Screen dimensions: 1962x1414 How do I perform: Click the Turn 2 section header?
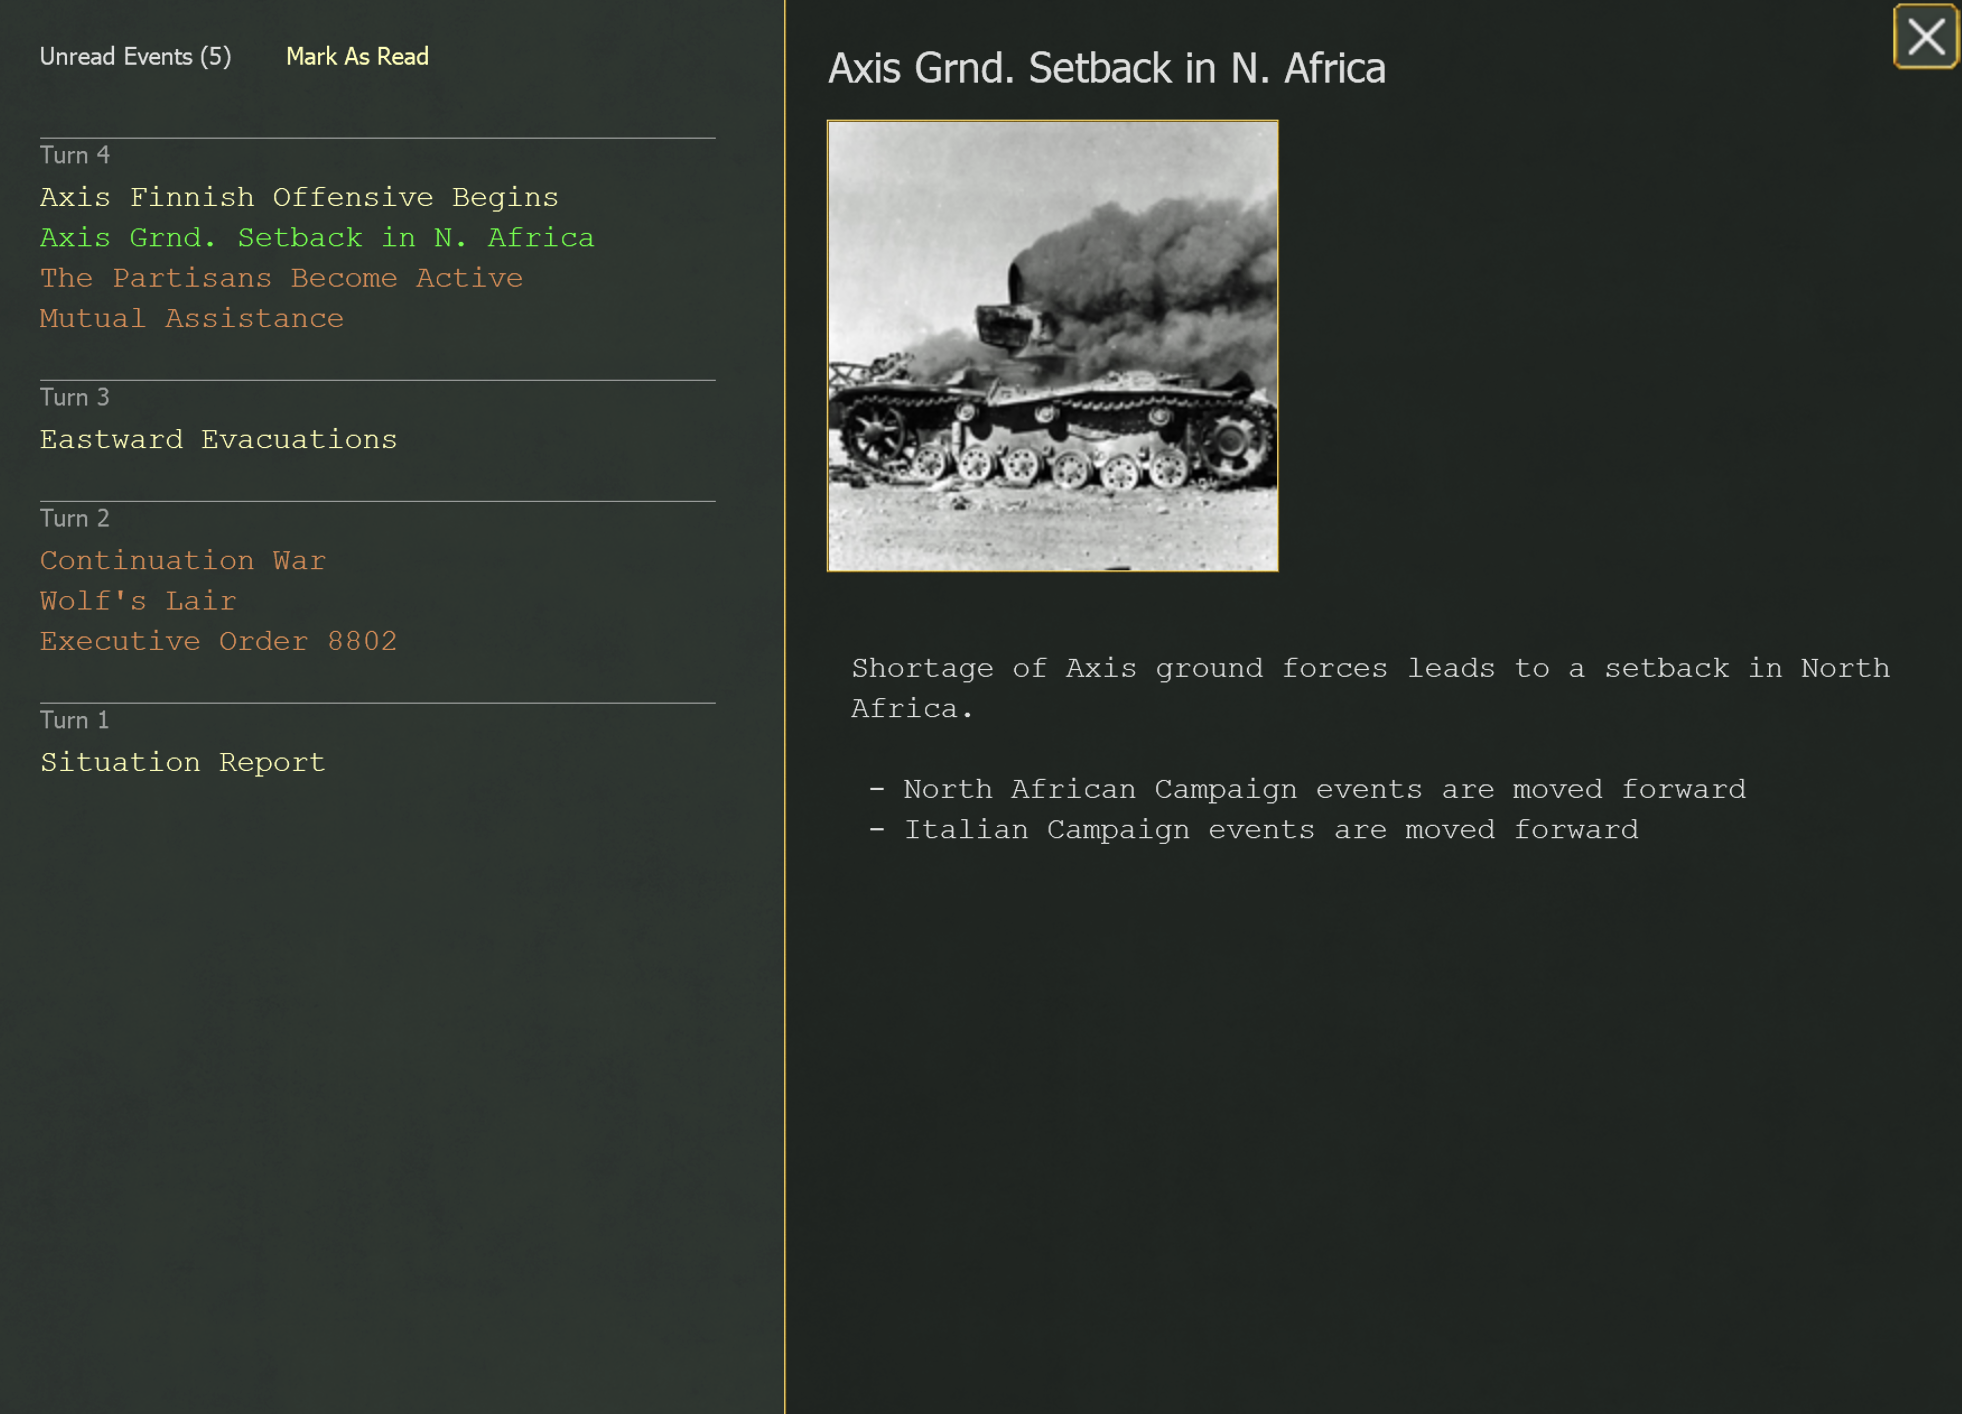tap(75, 519)
